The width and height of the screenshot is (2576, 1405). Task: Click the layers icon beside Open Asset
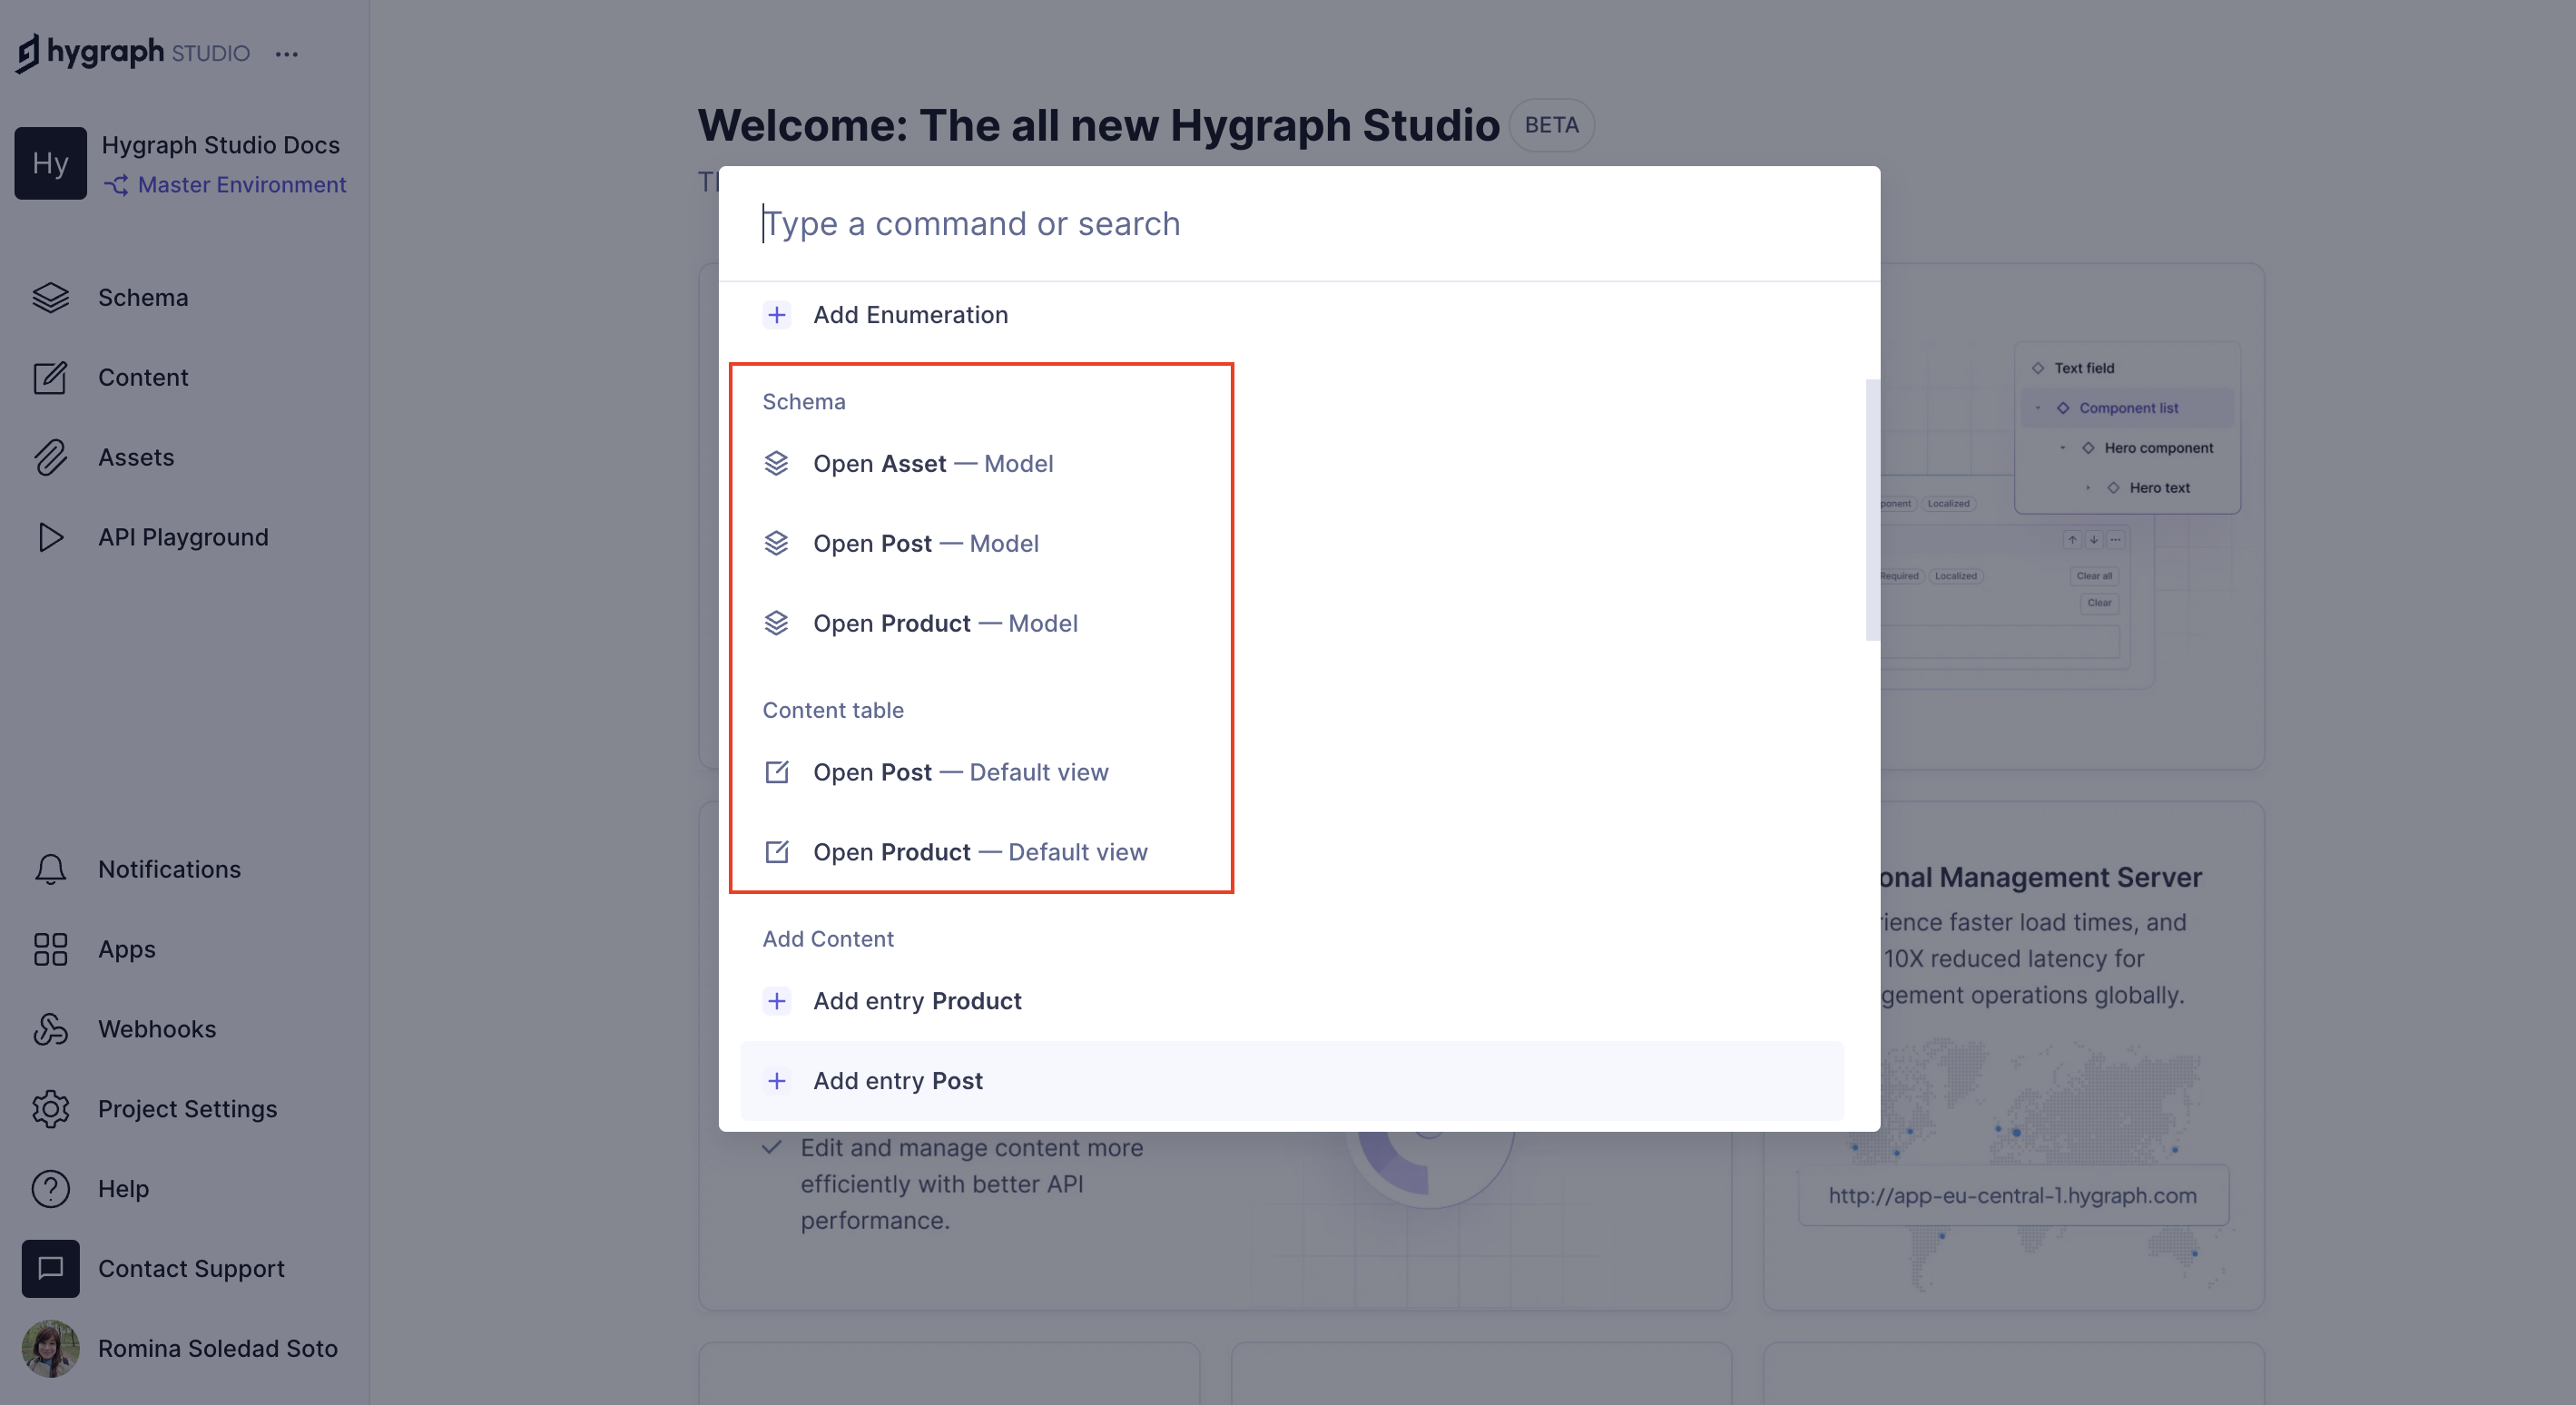coord(777,464)
